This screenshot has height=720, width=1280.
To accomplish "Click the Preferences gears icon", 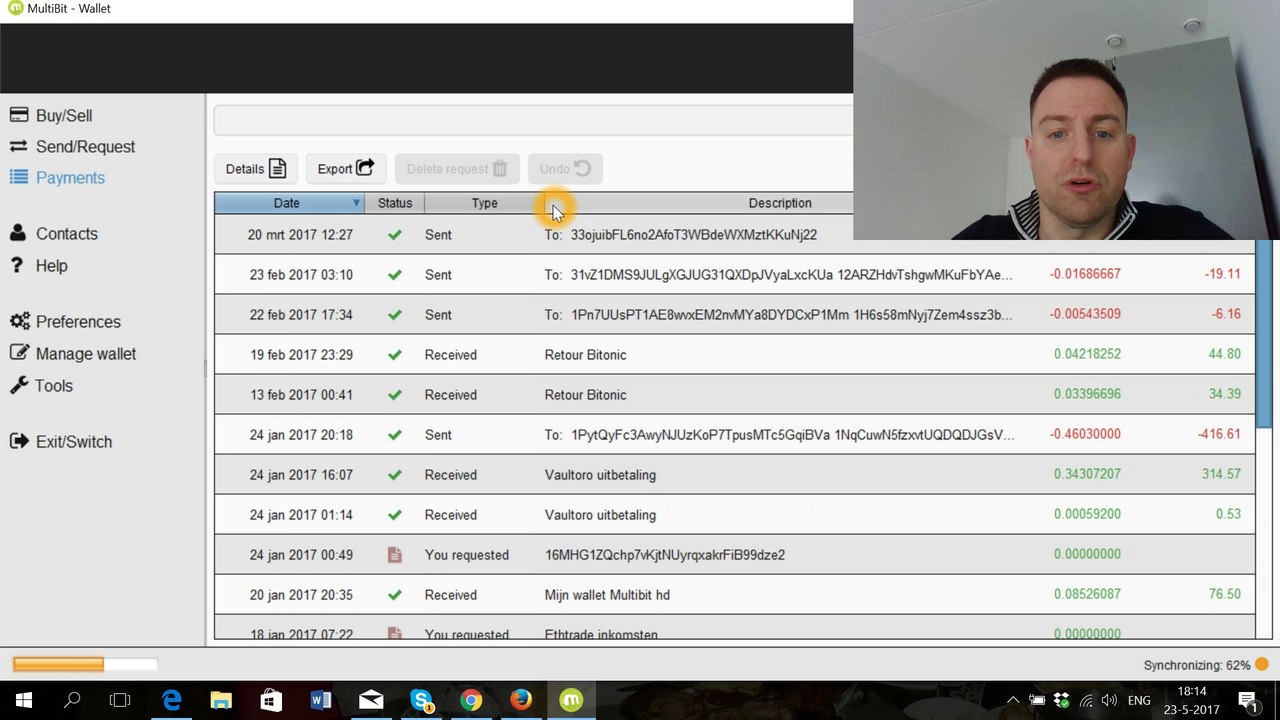I will coord(20,321).
